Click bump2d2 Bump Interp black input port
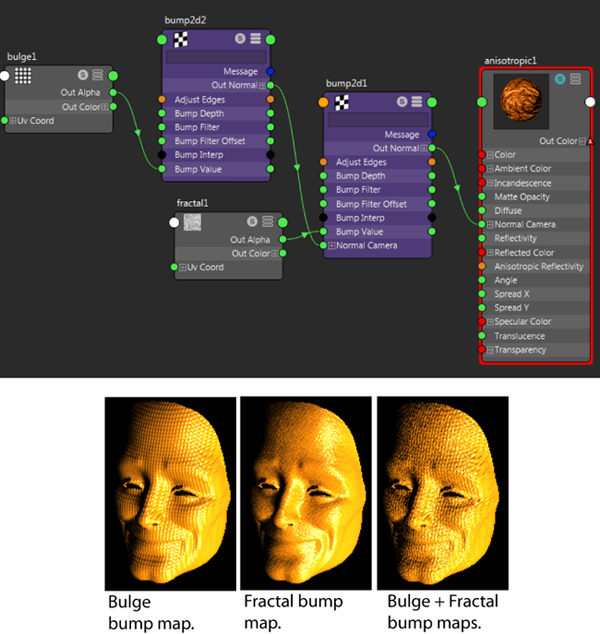600x634 pixels. [162, 155]
